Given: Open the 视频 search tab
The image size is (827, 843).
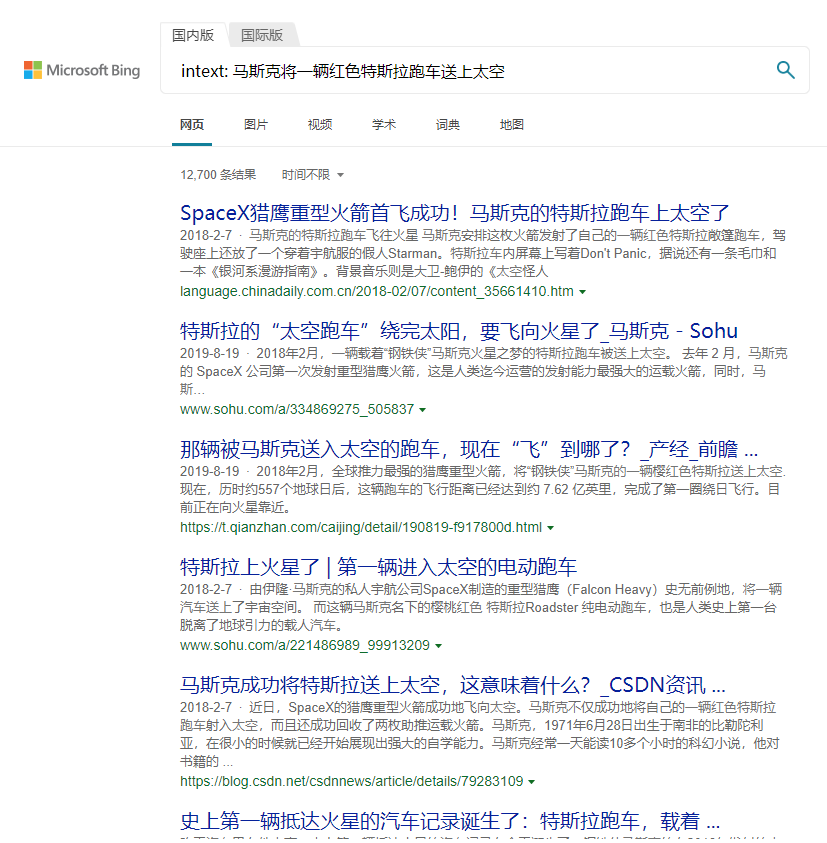Looking at the screenshot, I should click(320, 125).
